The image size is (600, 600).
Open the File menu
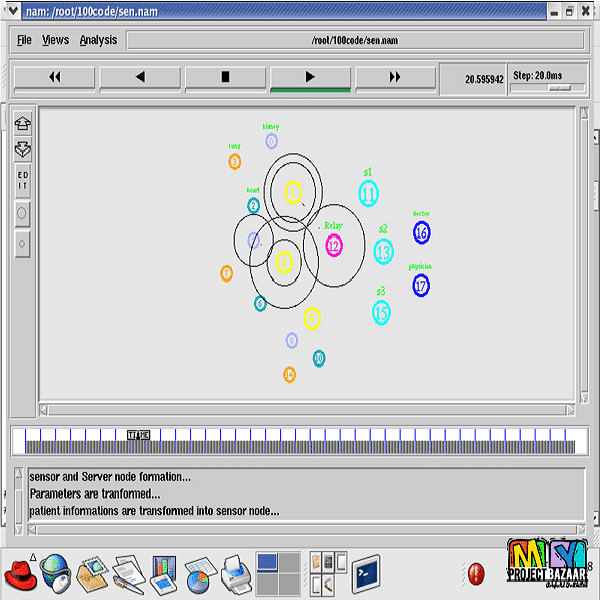point(24,40)
